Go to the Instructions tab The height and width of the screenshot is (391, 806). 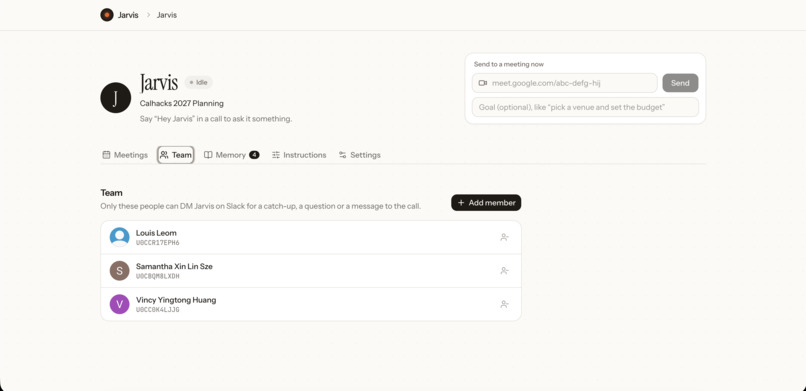pyautogui.click(x=299, y=155)
